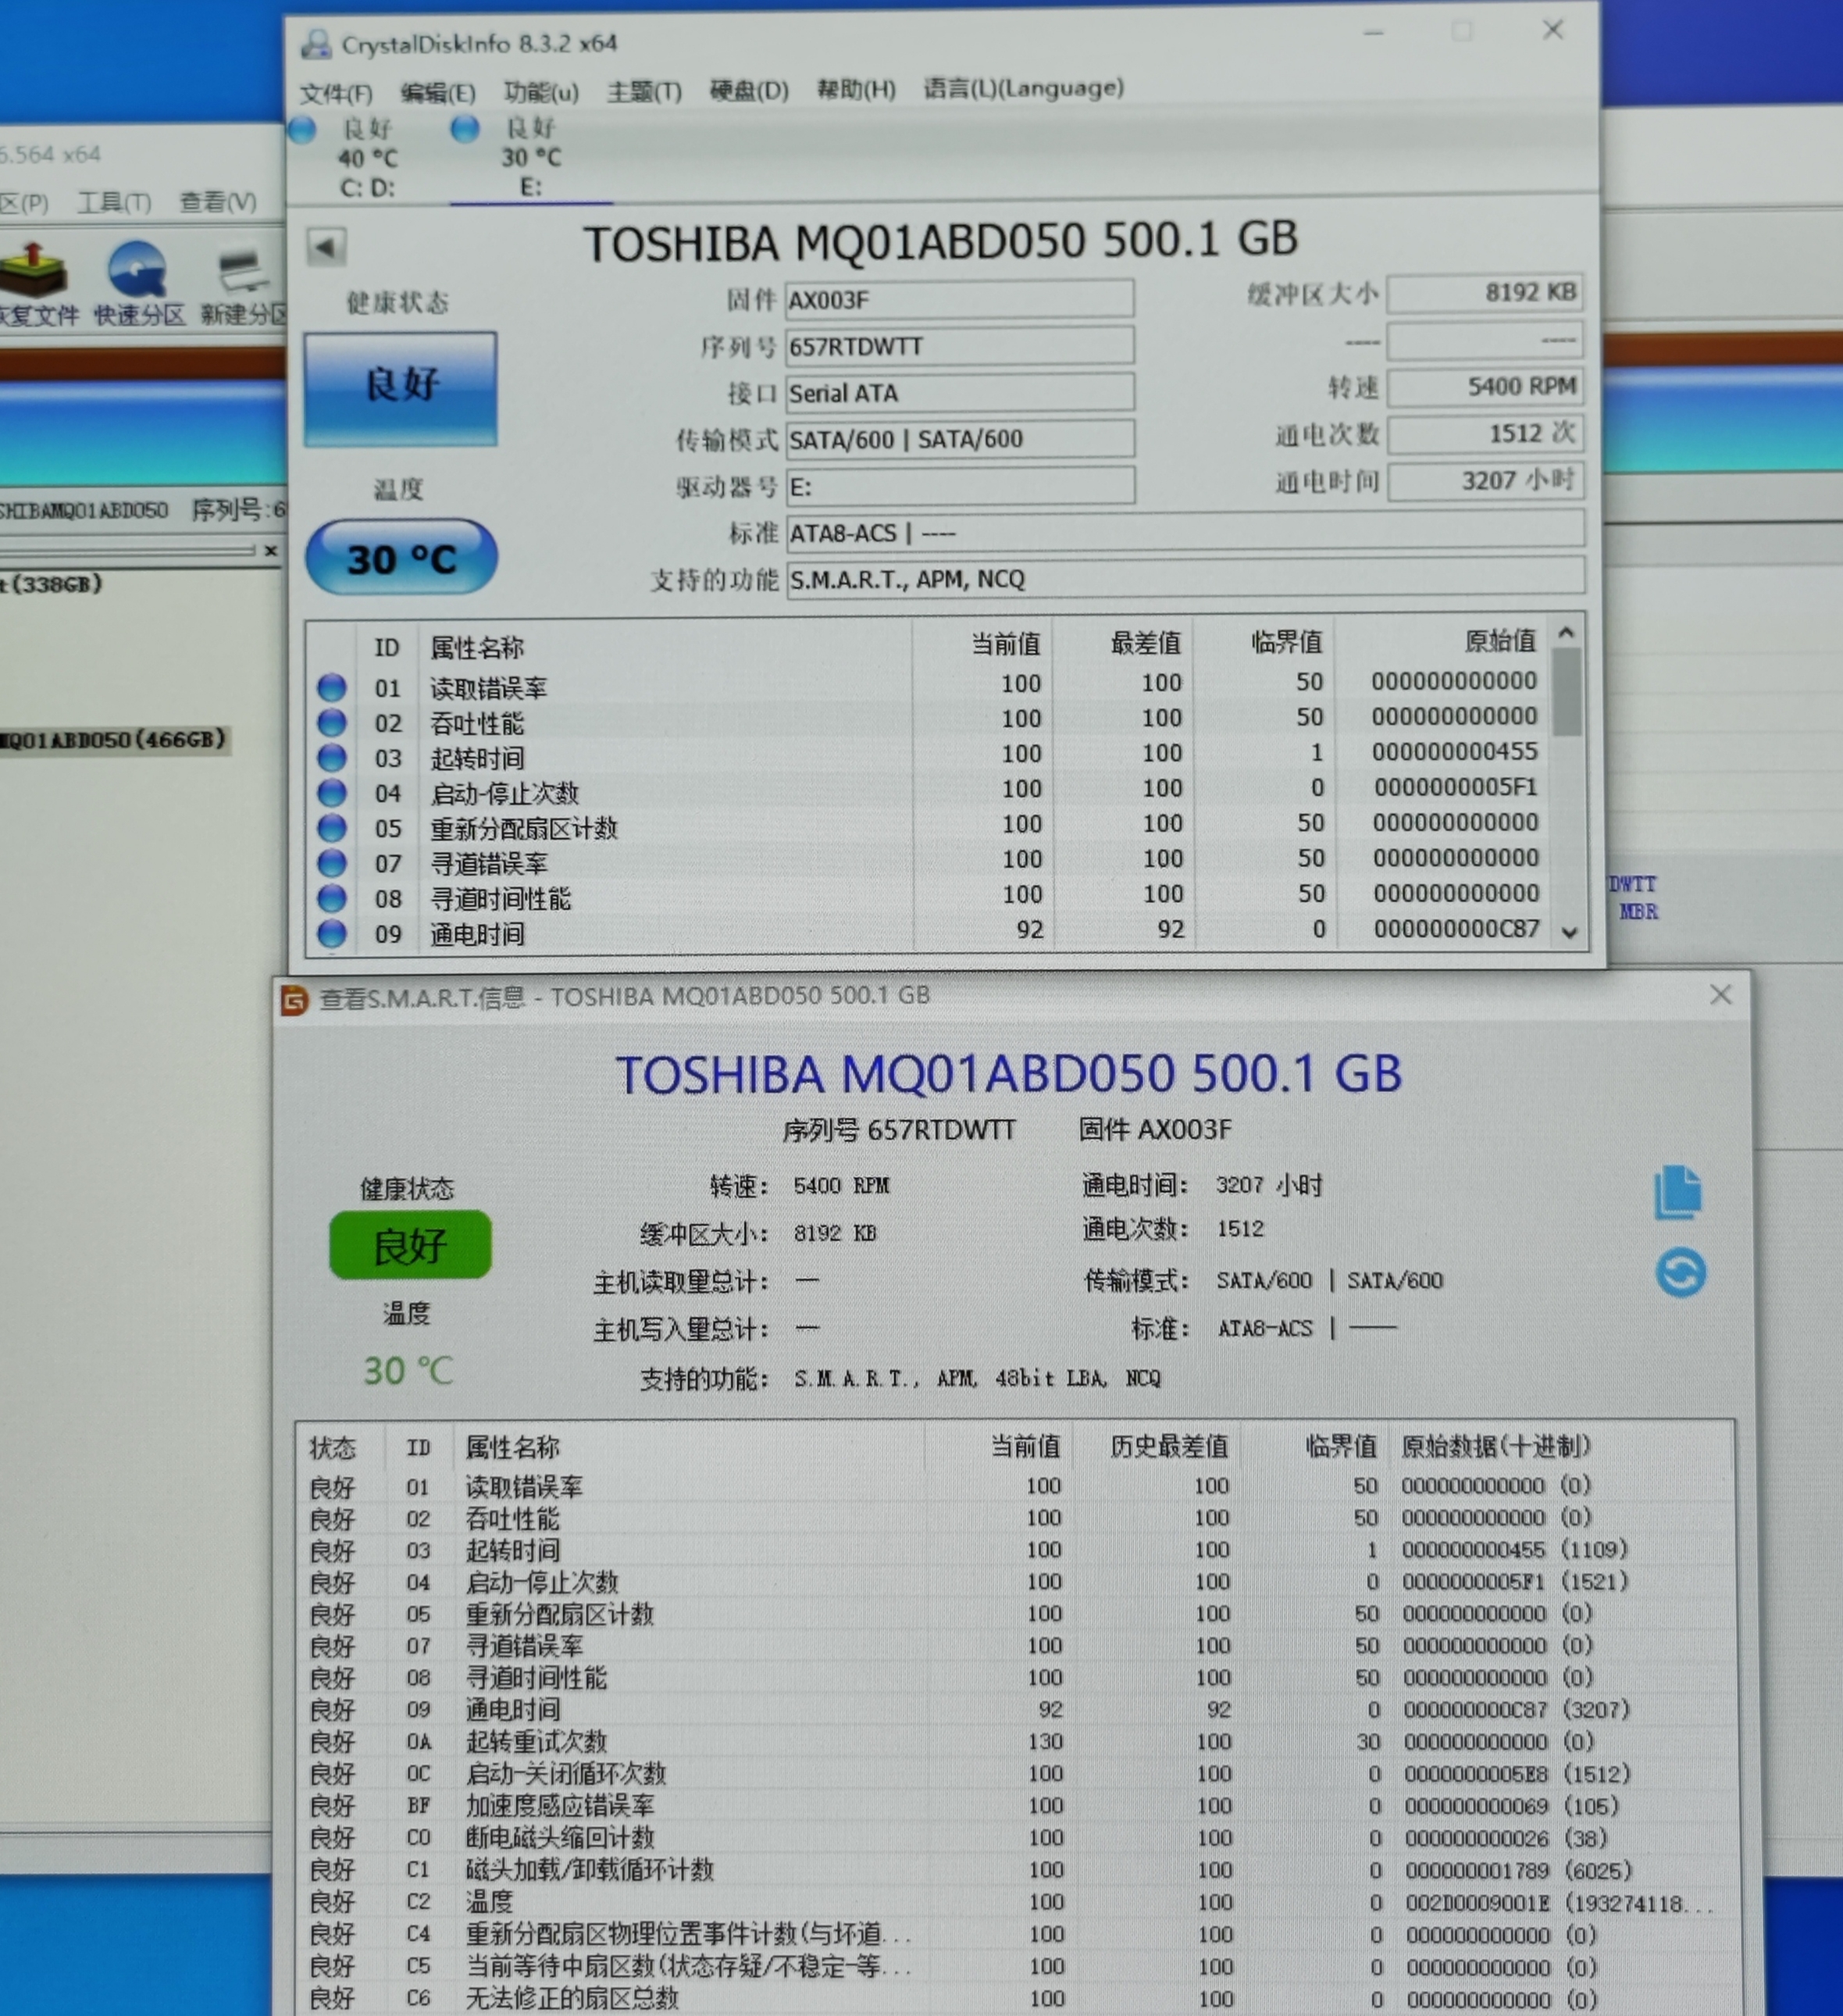Click the 固件 AX003F field
Screen dimensions: 1843x2016
click(x=960, y=299)
